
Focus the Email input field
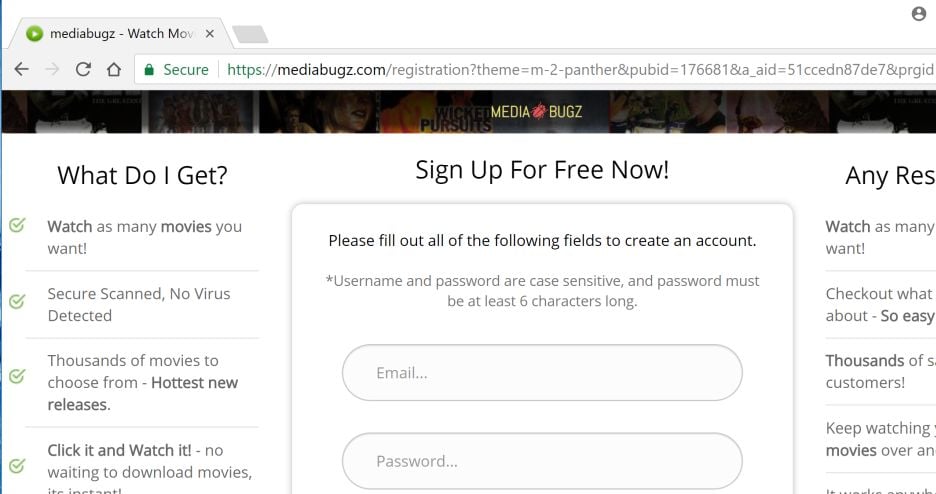click(542, 373)
